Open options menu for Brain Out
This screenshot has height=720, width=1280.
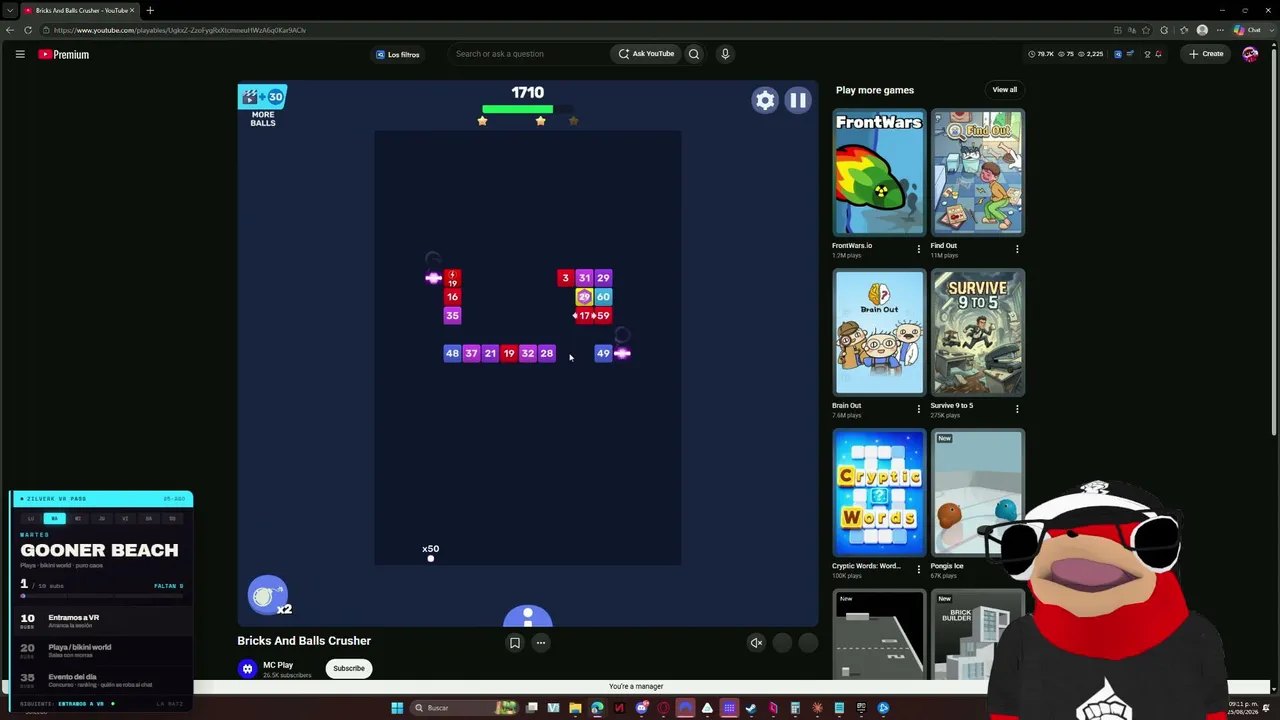[919, 409]
